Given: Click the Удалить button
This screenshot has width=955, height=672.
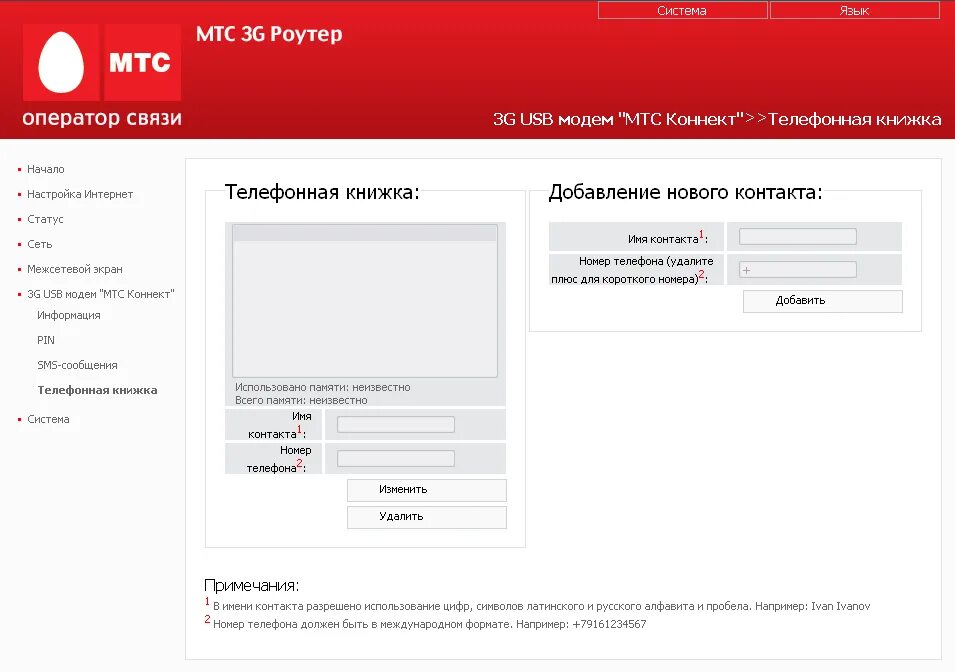Looking at the screenshot, I should [x=426, y=517].
